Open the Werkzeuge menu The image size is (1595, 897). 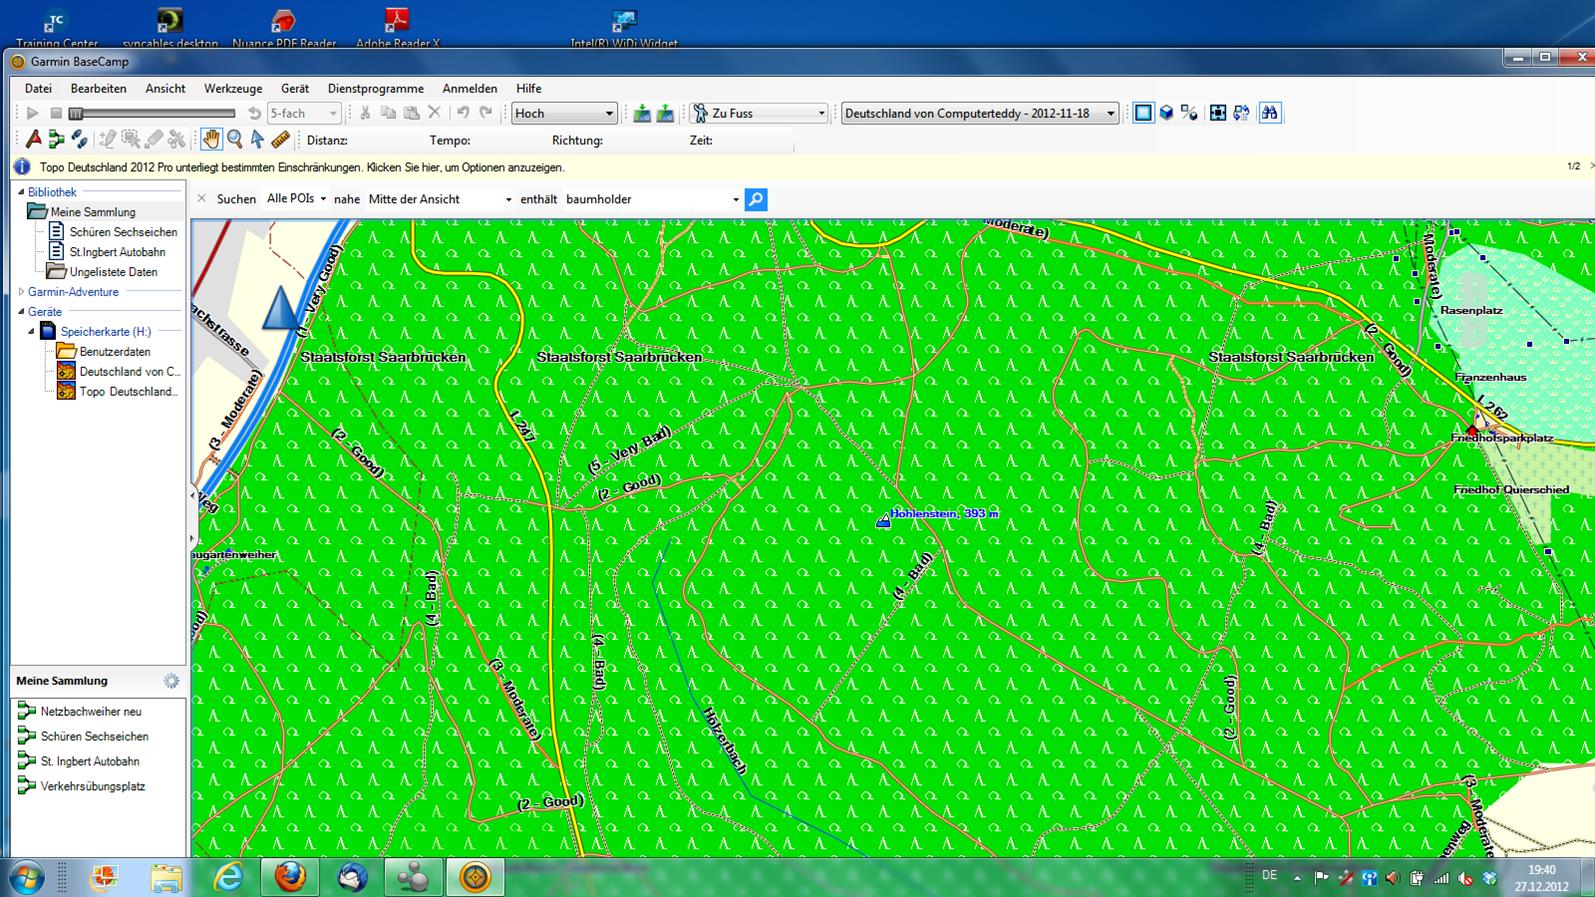(x=233, y=88)
